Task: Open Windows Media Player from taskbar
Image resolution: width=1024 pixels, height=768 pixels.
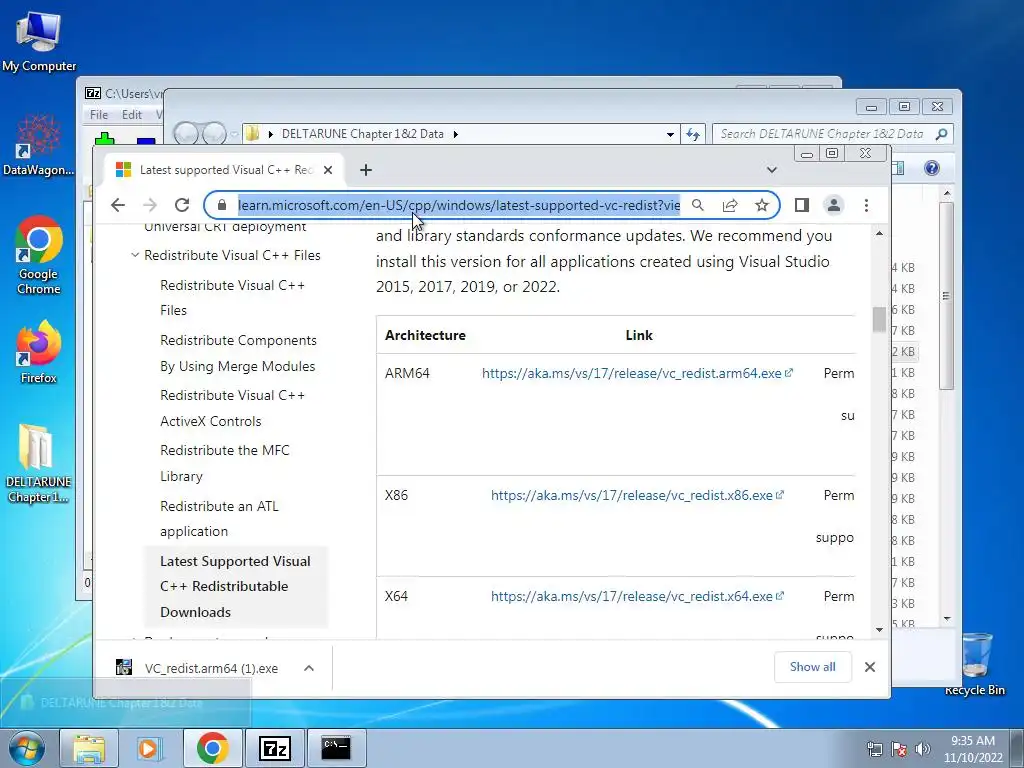Action: tap(149, 748)
